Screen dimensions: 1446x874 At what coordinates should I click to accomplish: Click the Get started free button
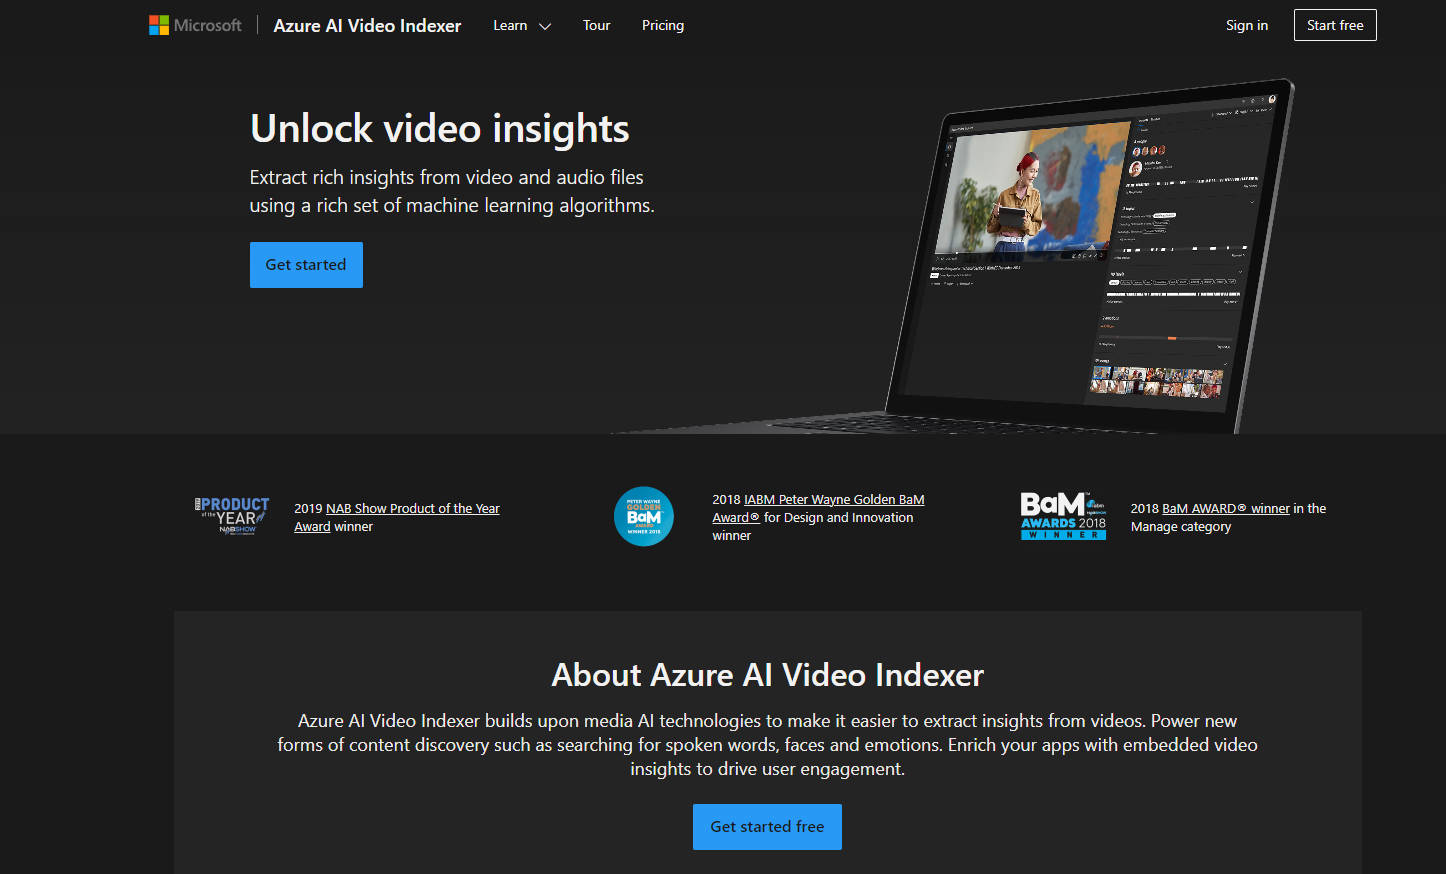click(x=767, y=826)
